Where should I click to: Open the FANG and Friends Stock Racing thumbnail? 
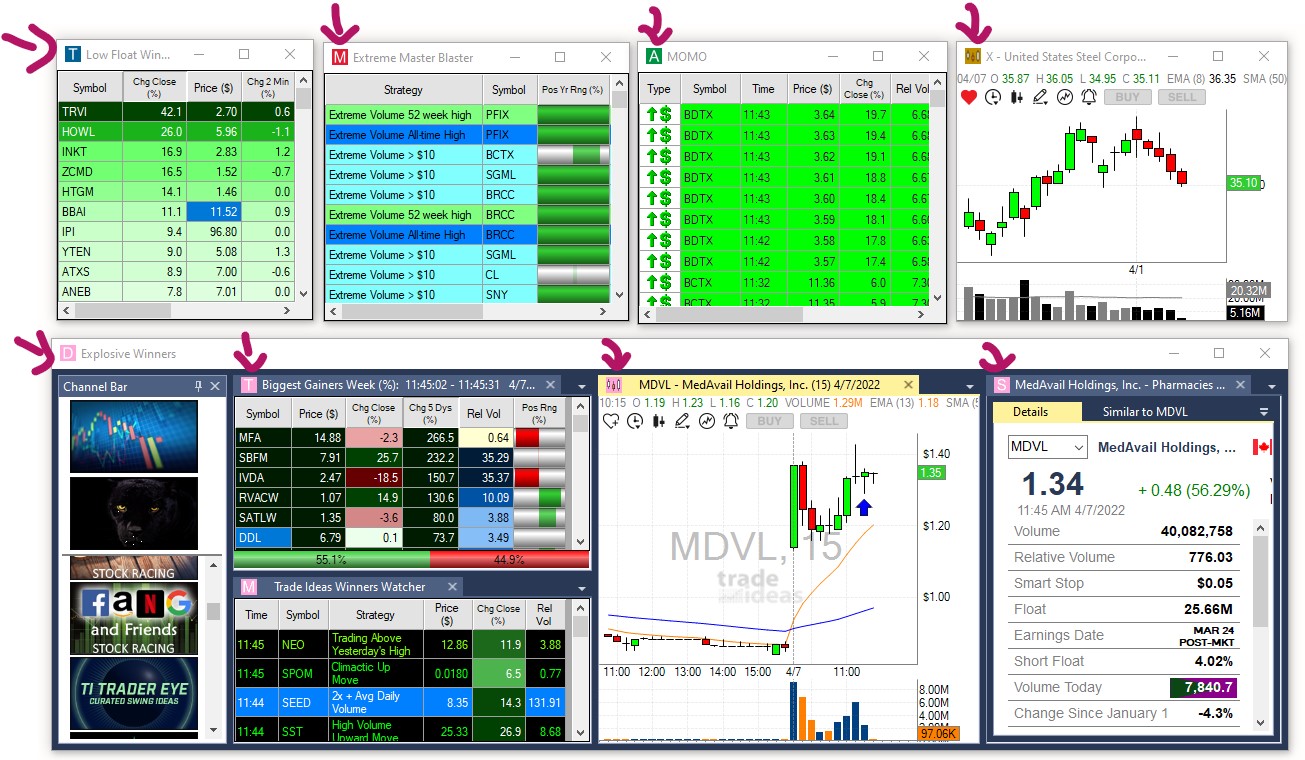134,619
